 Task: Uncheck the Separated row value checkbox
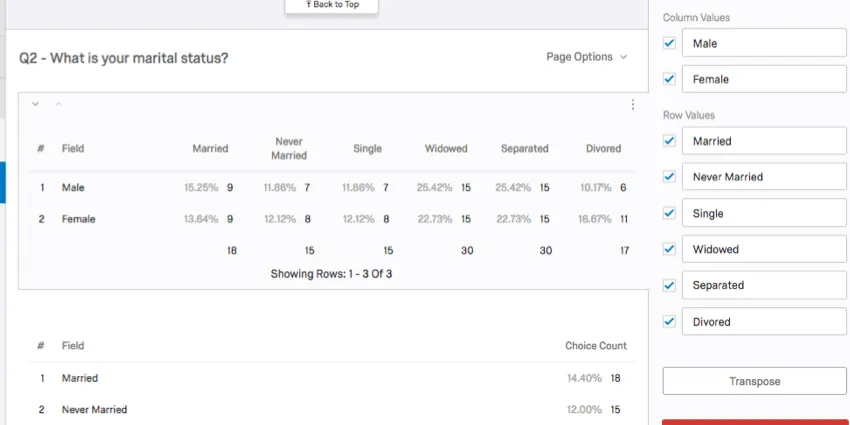(x=669, y=285)
